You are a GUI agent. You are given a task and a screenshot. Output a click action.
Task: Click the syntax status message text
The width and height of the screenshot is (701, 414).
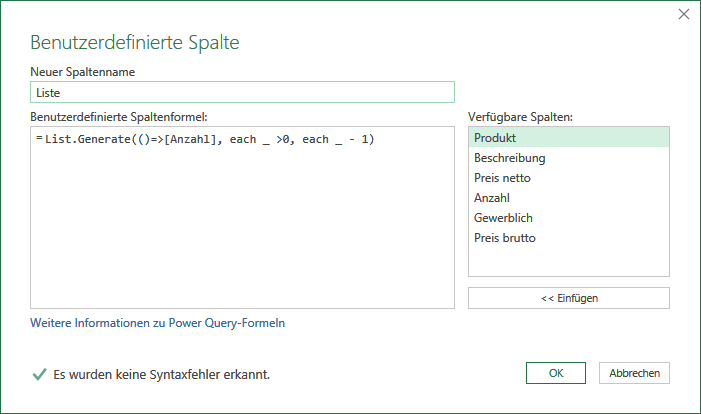pos(161,374)
